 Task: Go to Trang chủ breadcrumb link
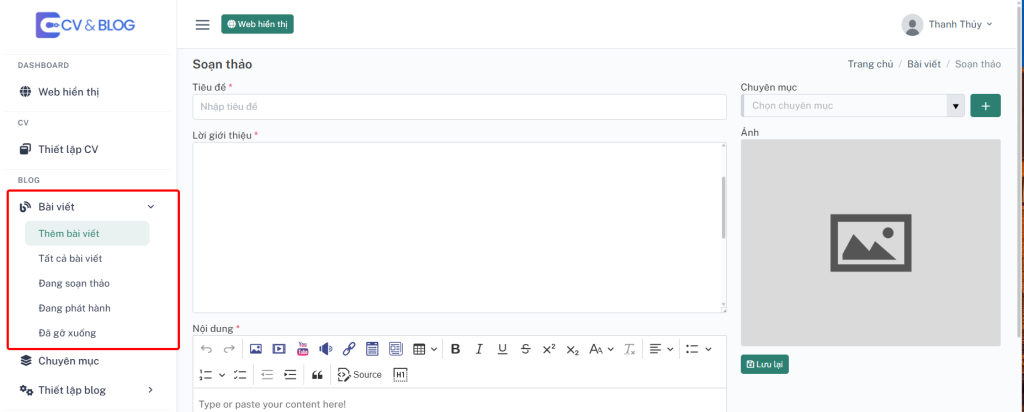[x=870, y=64]
